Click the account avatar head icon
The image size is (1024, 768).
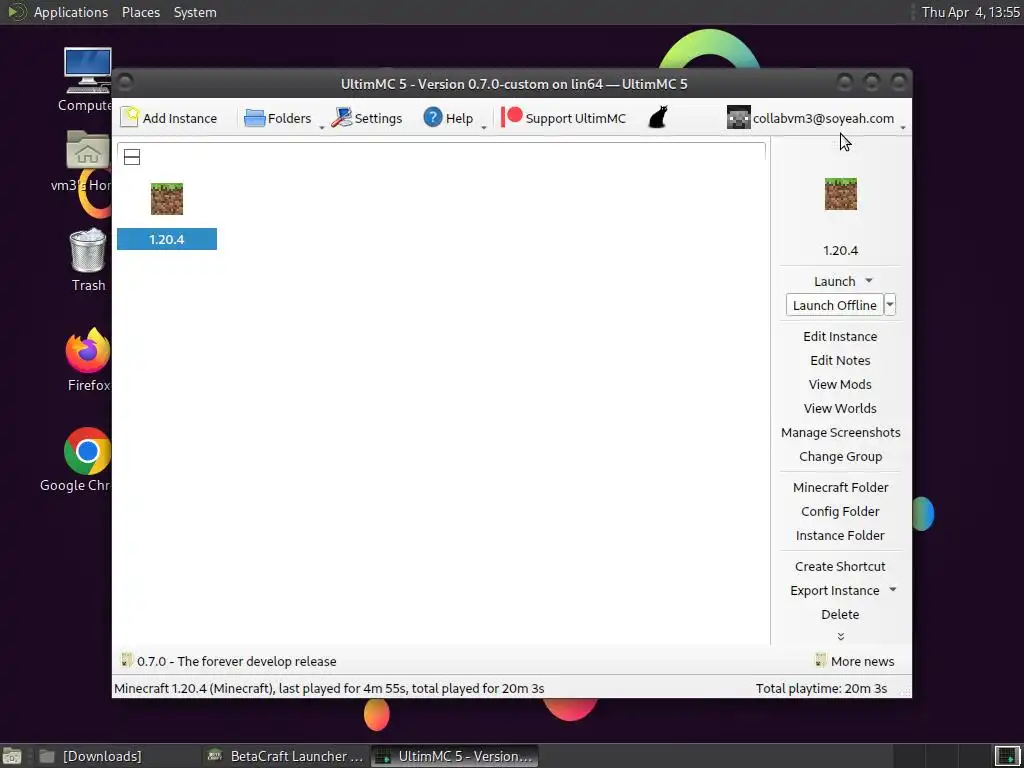click(x=739, y=118)
